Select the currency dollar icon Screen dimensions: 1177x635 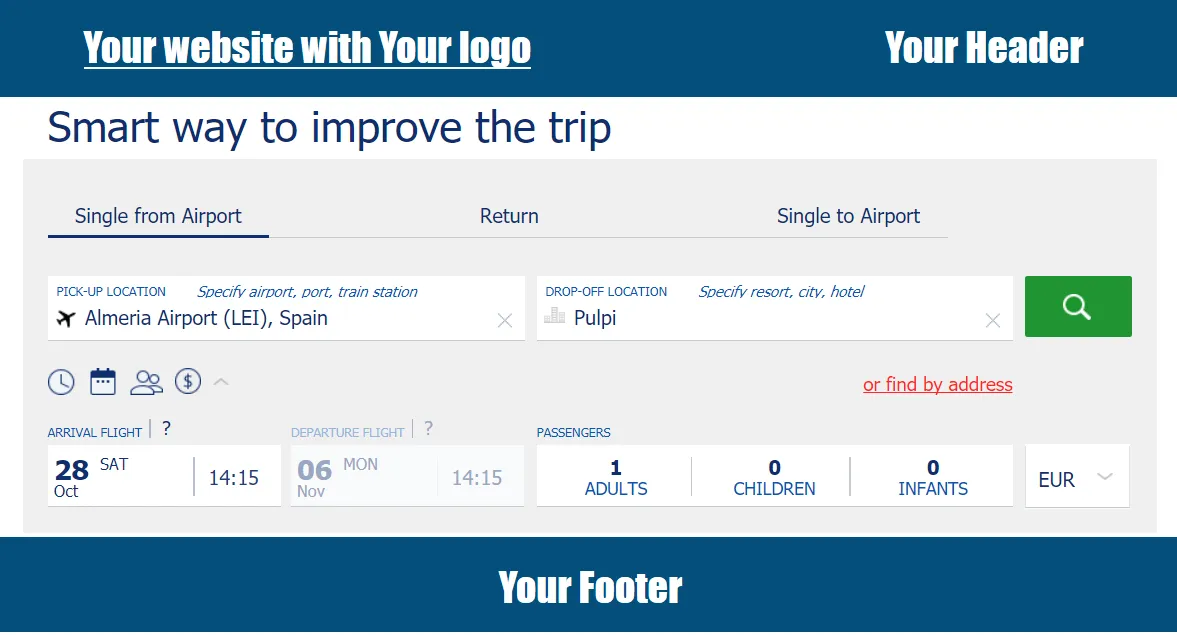(188, 381)
